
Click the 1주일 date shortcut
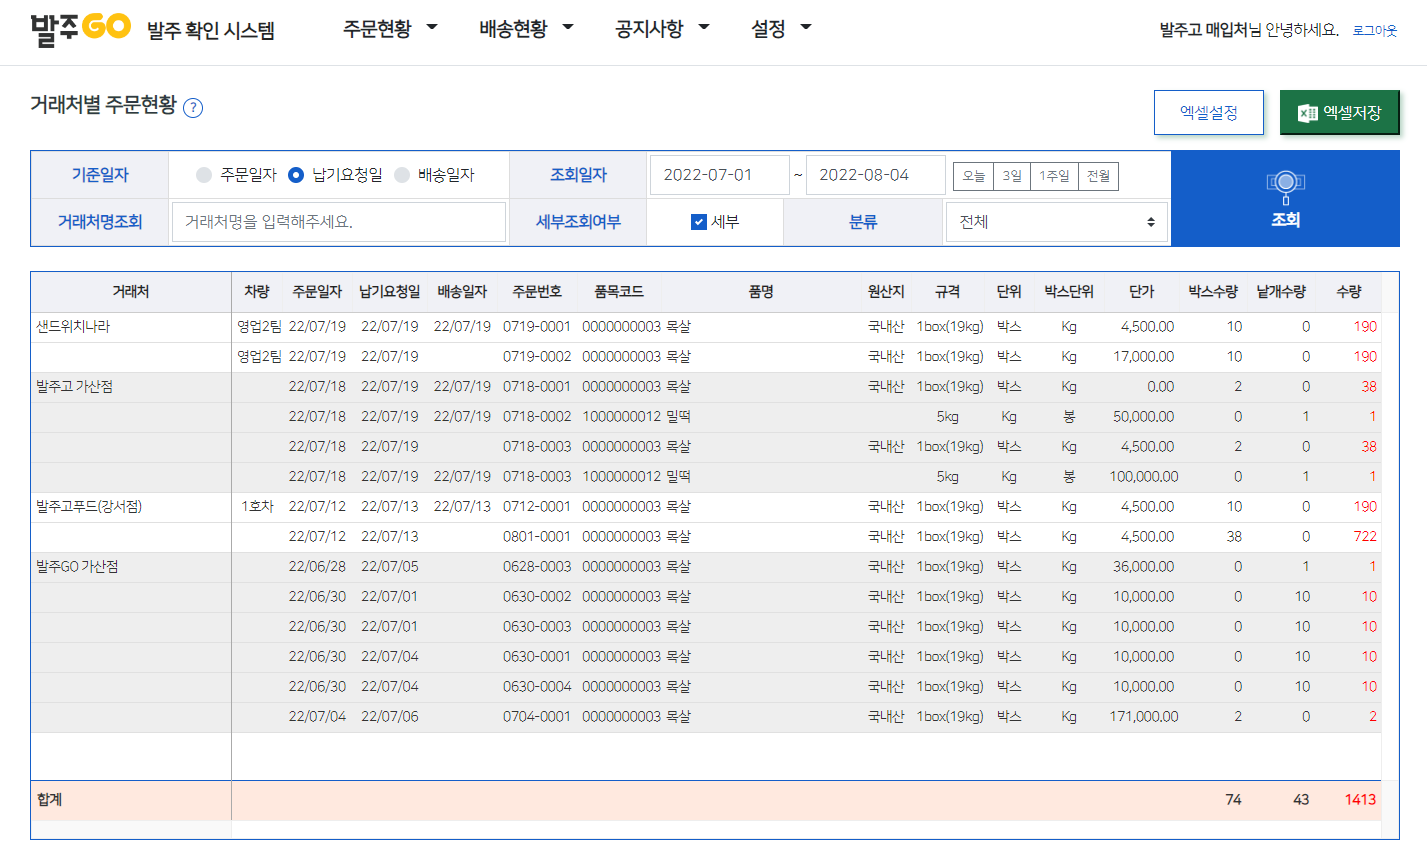click(x=1054, y=176)
